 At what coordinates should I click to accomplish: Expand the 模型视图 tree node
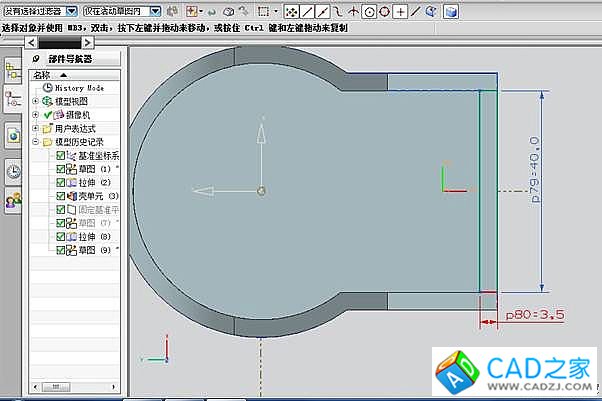(36, 101)
